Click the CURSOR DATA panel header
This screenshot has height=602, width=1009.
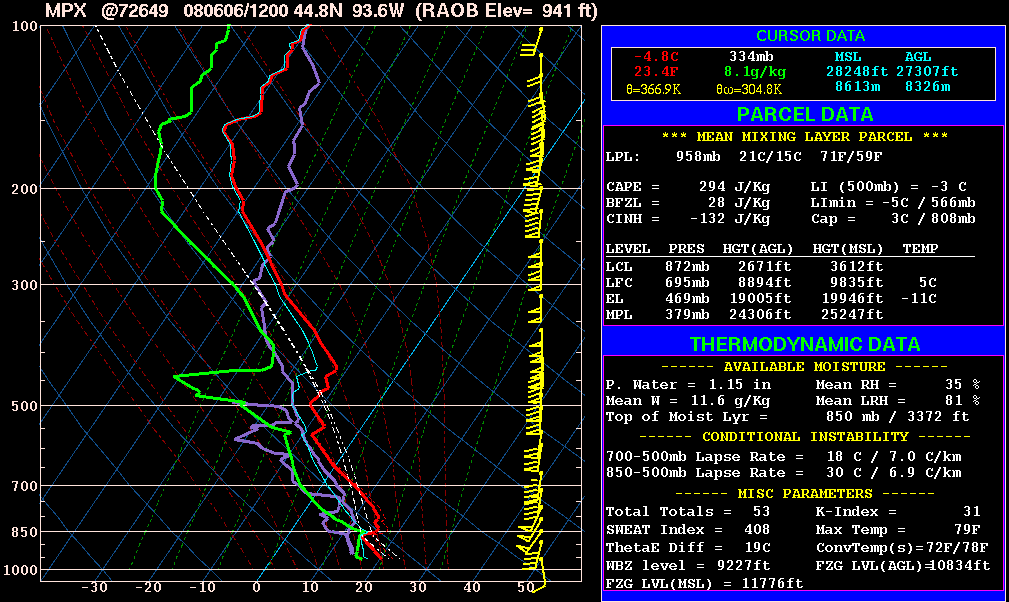[x=802, y=36]
